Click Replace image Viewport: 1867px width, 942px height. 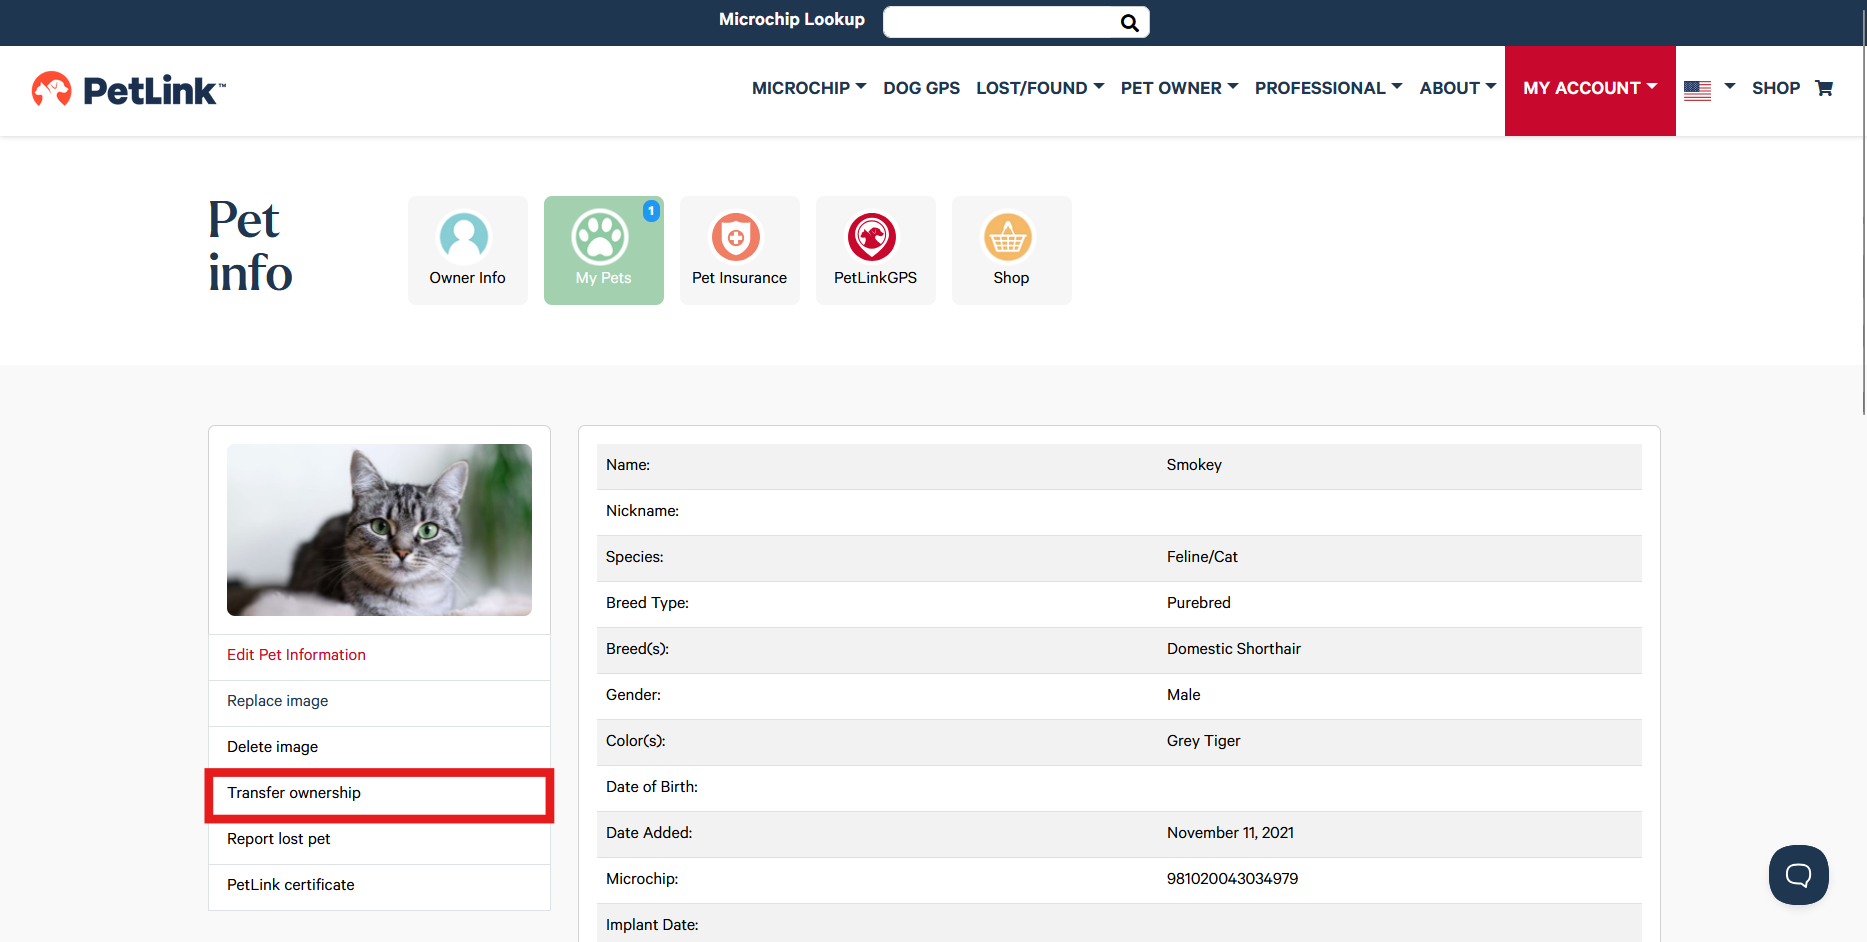point(277,701)
